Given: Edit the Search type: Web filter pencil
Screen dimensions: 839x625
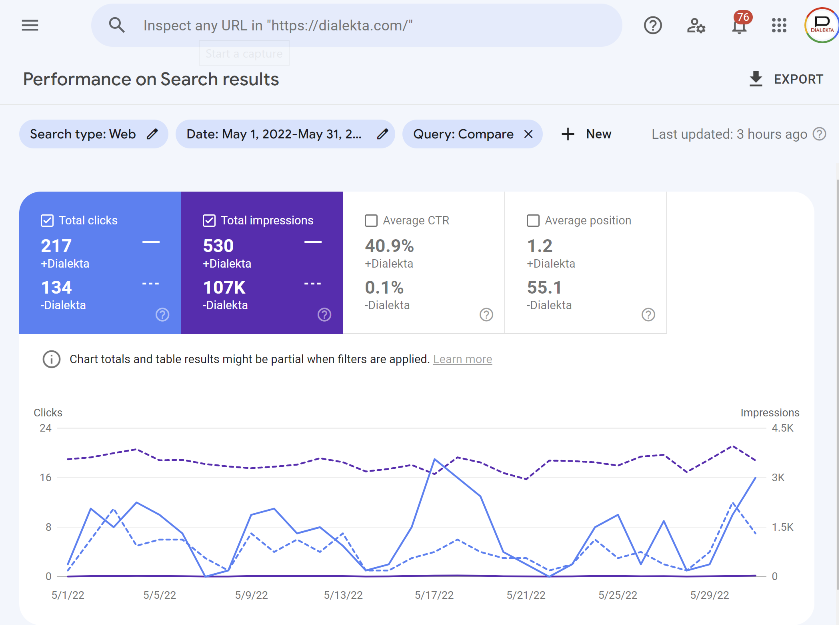Looking at the screenshot, I should (152, 134).
